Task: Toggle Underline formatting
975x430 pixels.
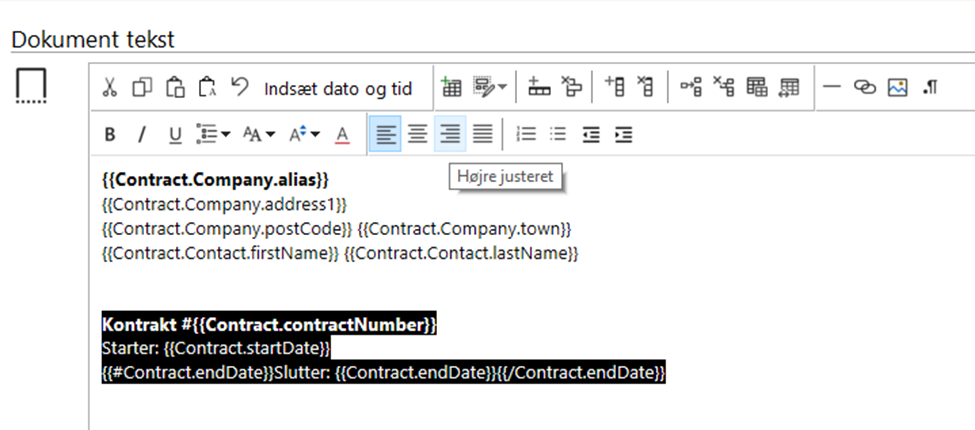Action: click(x=175, y=134)
